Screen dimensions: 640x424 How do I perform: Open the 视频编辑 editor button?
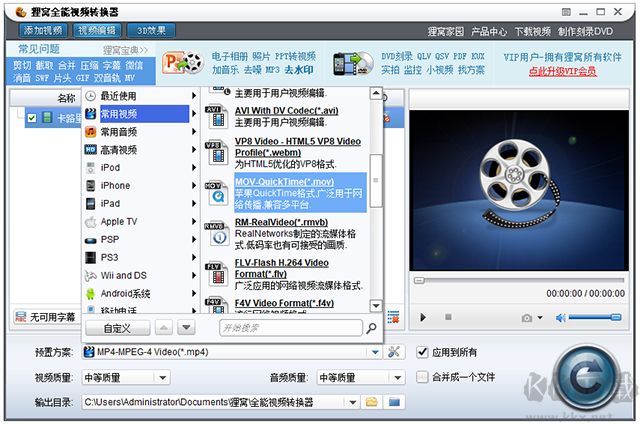pyautogui.click(x=97, y=31)
